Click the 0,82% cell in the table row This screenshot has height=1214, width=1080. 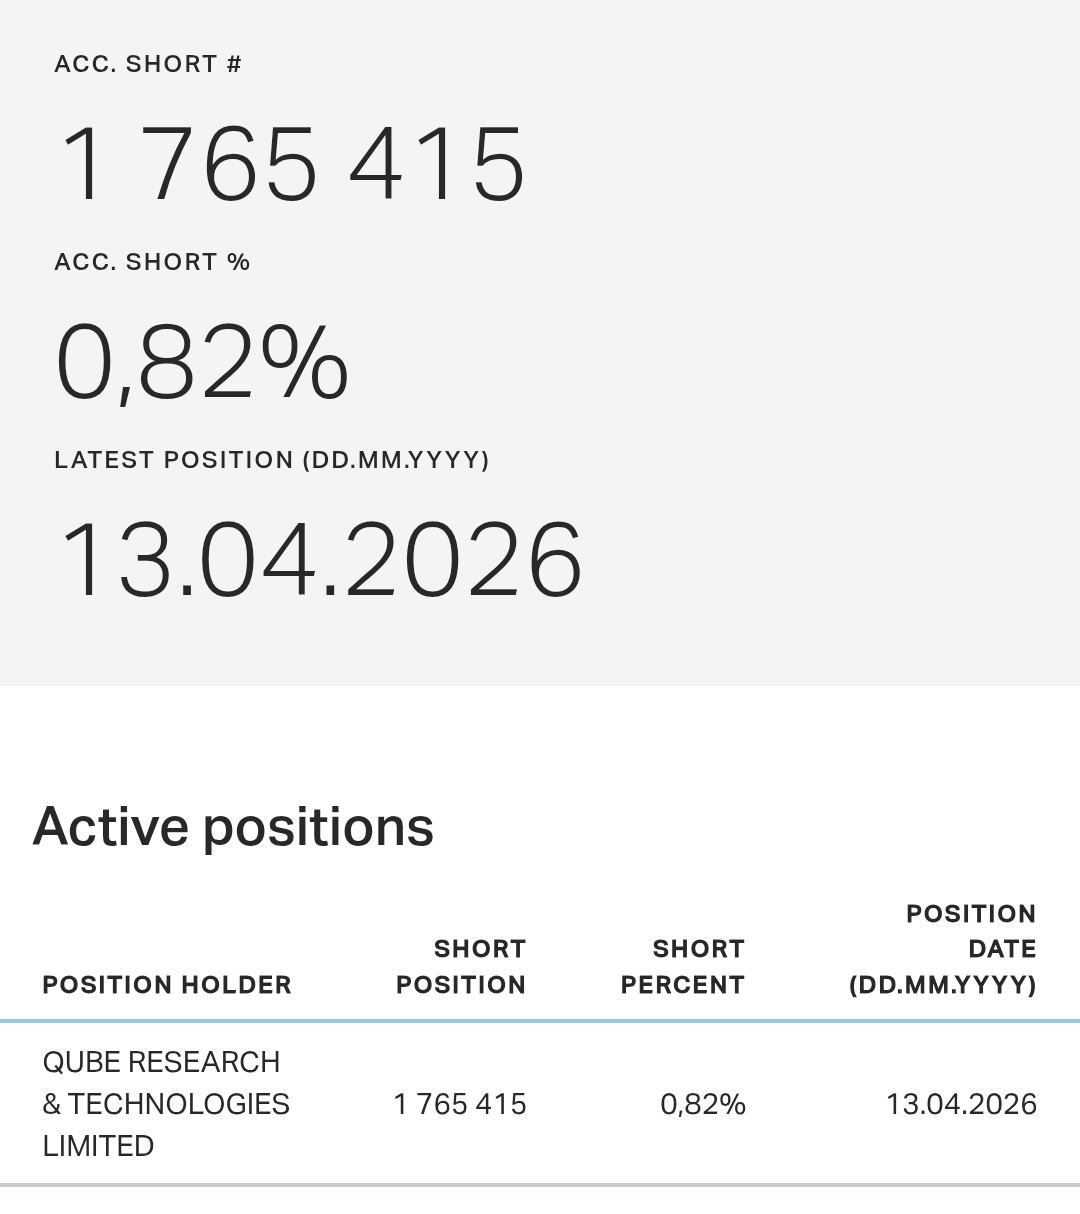(703, 1104)
